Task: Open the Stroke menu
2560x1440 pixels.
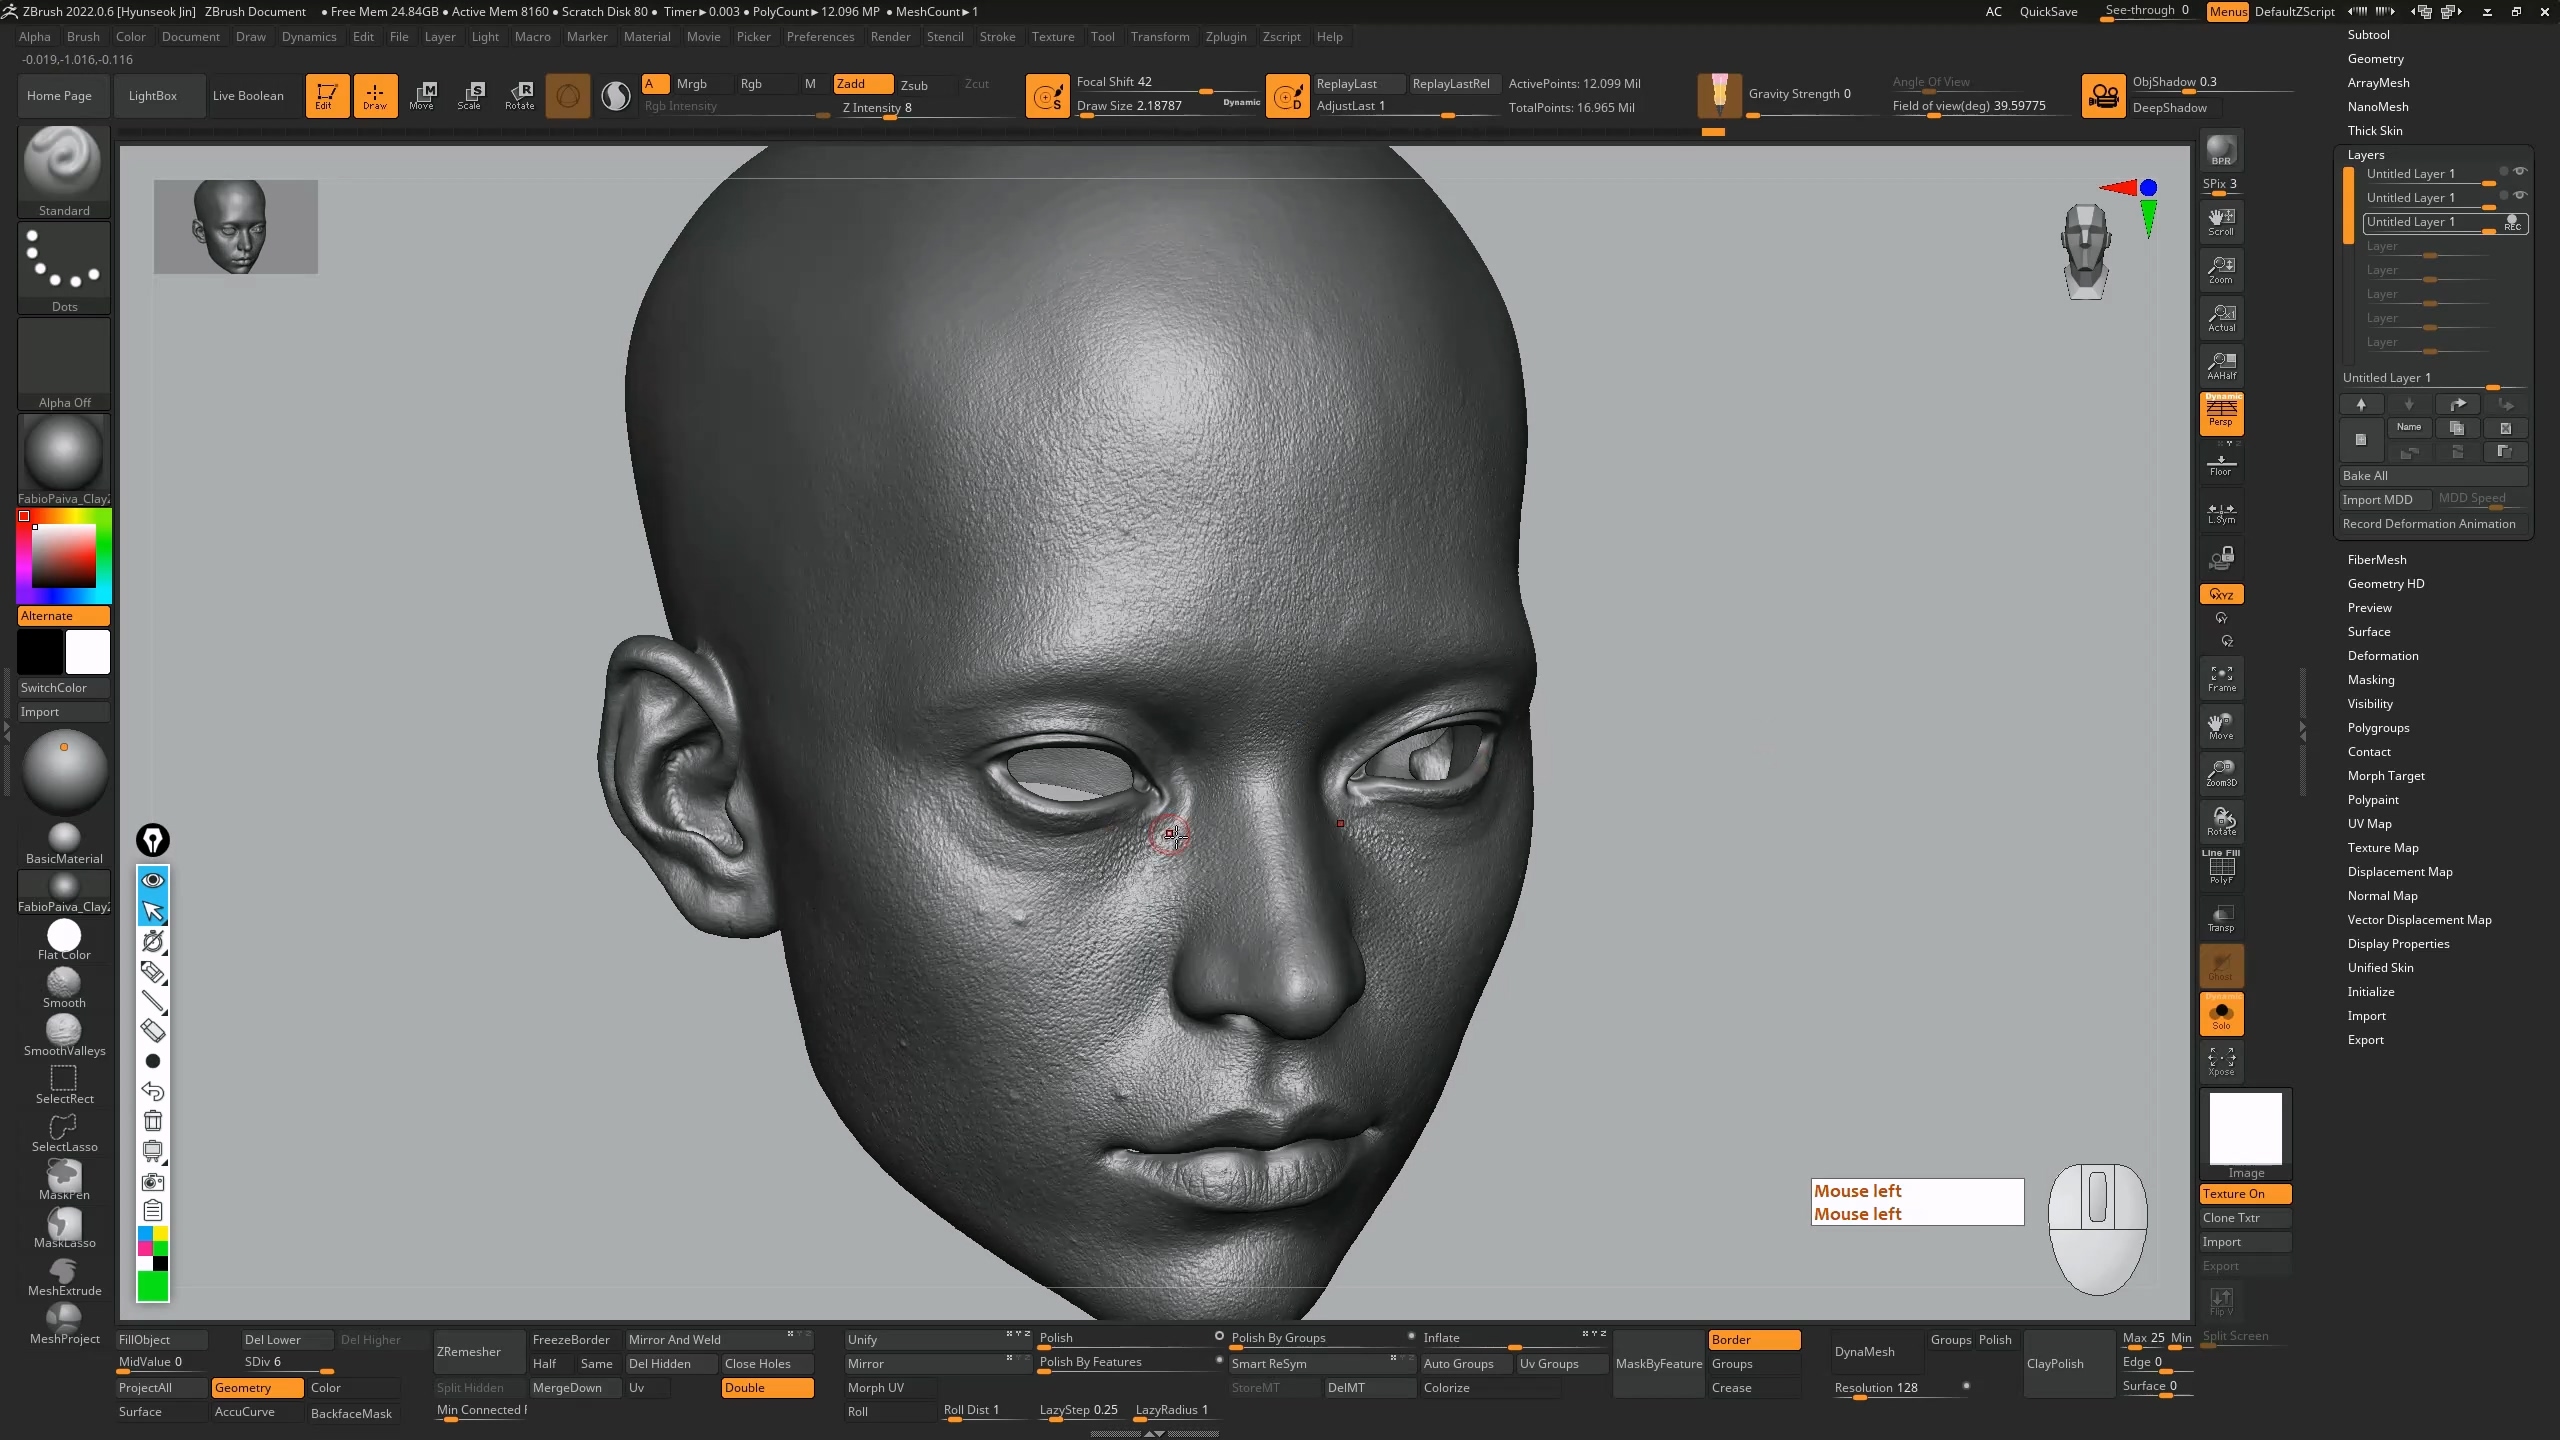Action: tap(996, 37)
